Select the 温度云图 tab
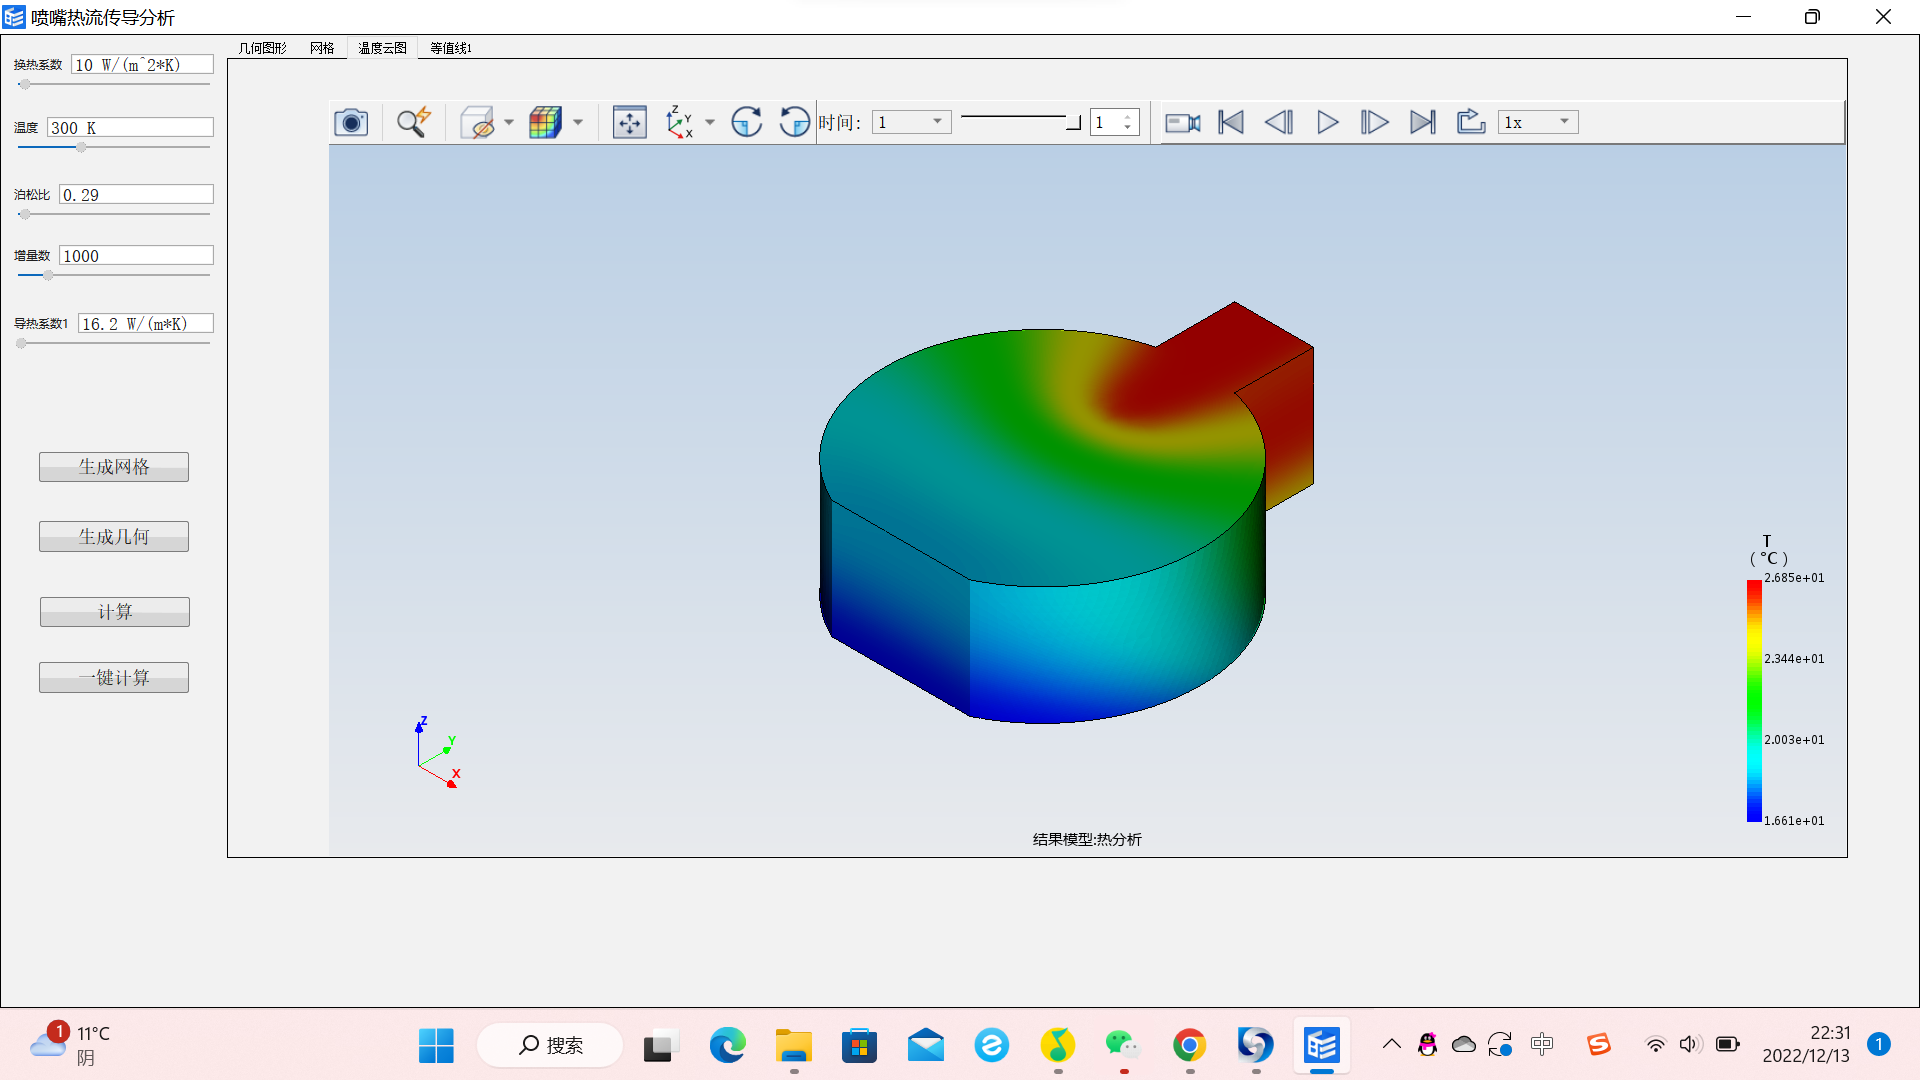This screenshot has width=1920, height=1080. 383,48
